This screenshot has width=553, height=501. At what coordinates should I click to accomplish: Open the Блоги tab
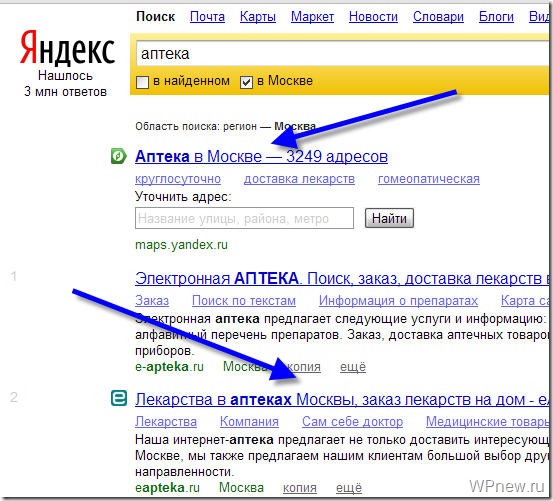pos(496,17)
